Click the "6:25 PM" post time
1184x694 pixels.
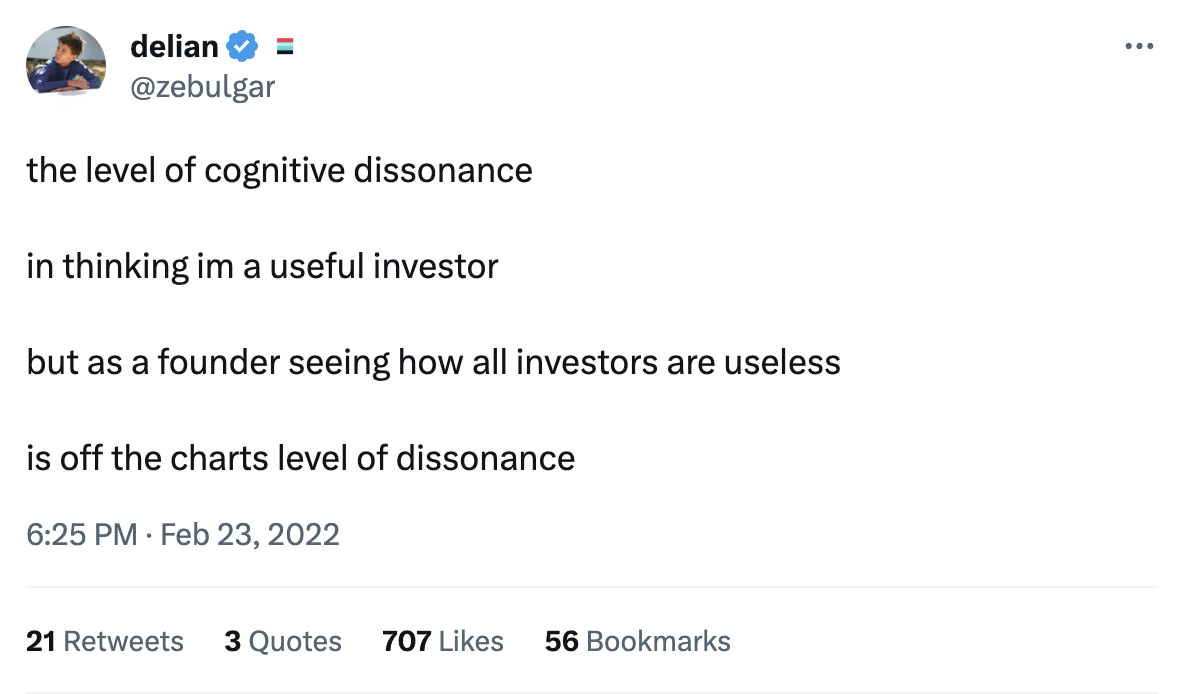[81, 534]
